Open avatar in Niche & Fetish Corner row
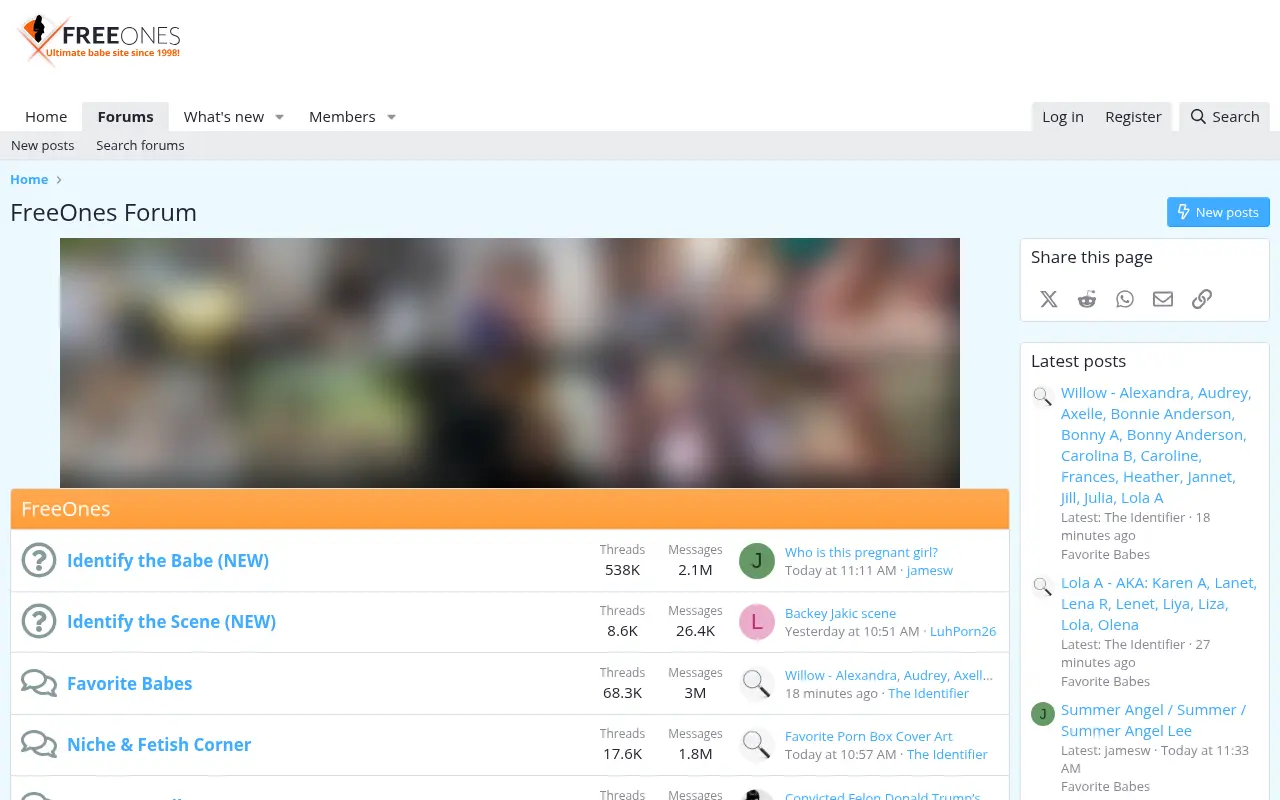The width and height of the screenshot is (1280, 800). (x=757, y=745)
